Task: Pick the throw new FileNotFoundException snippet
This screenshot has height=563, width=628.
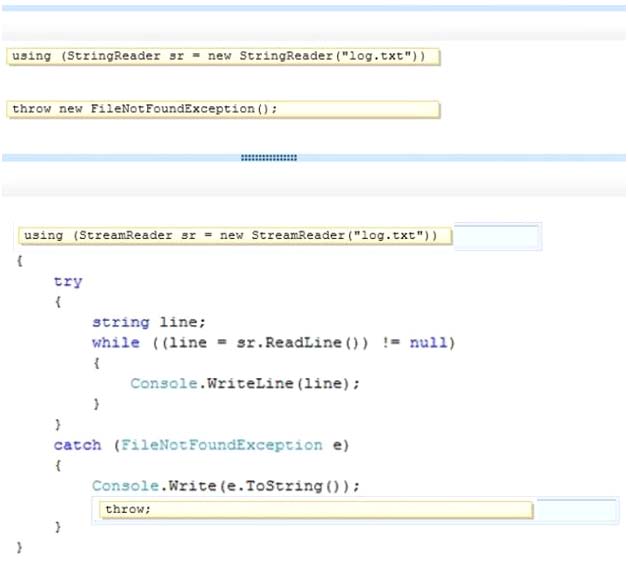Action: pyautogui.click(x=223, y=109)
